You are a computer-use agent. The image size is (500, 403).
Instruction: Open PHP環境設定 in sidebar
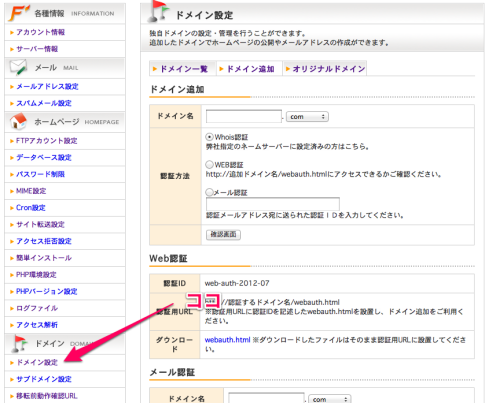(36, 275)
